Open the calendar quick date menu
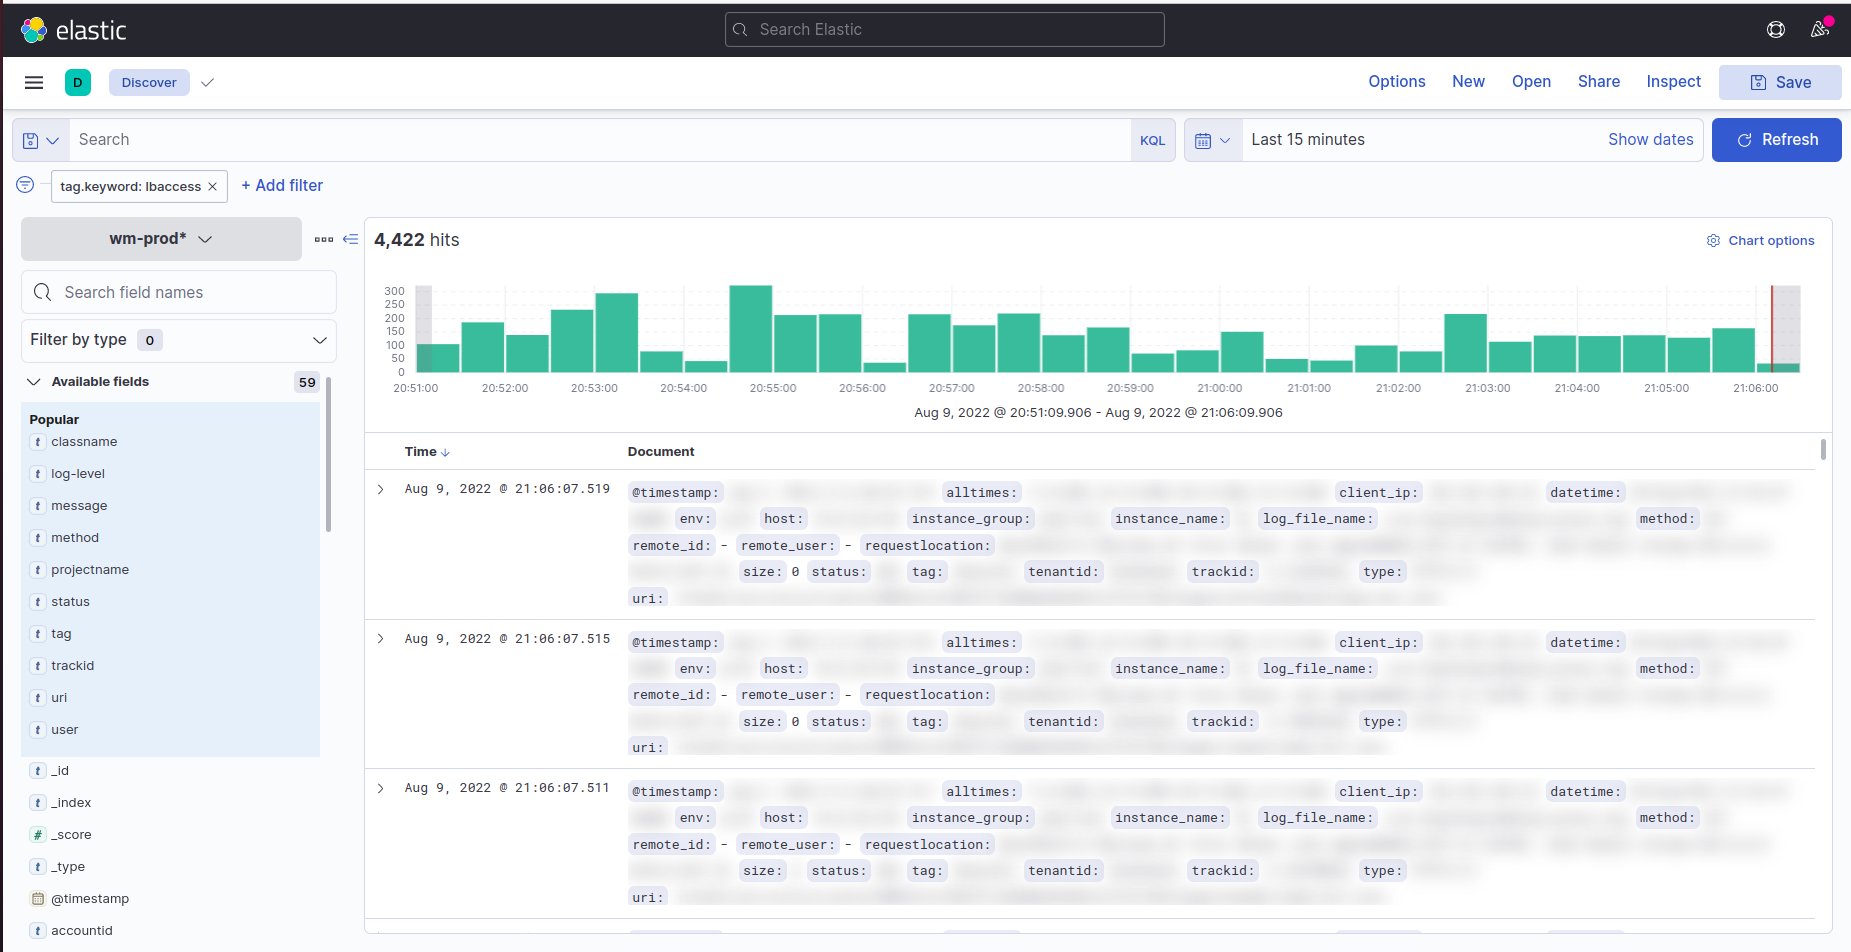The height and width of the screenshot is (952, 1851). [1212, 141]
